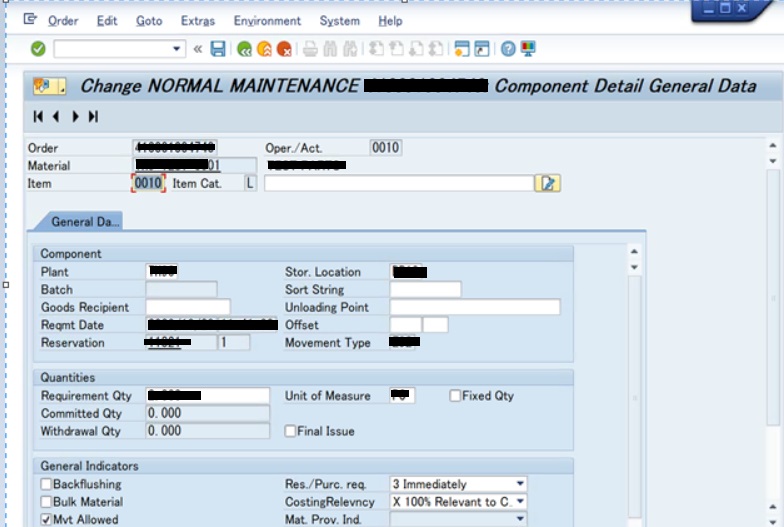Select the General Data tab

[85, 222]
